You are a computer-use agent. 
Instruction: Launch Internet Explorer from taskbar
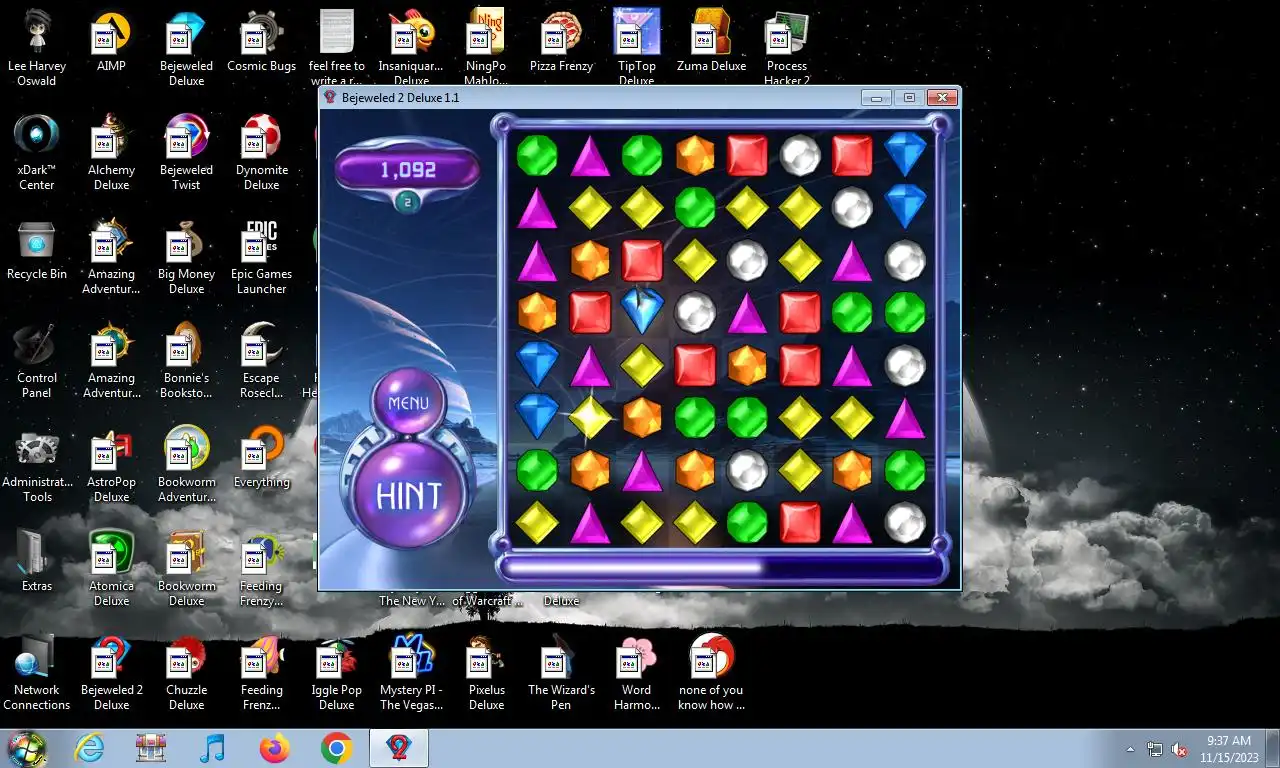(x=89, y=748)
